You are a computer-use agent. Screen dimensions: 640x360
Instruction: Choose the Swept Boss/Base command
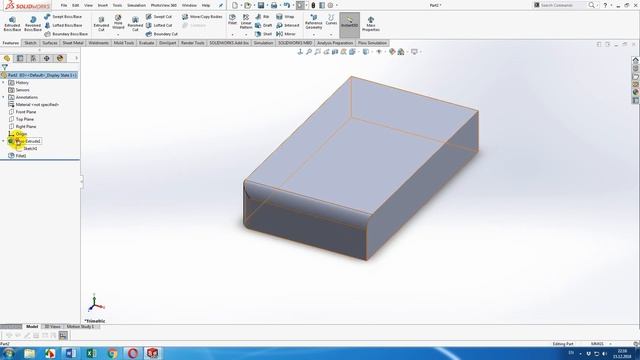point(63,17)
